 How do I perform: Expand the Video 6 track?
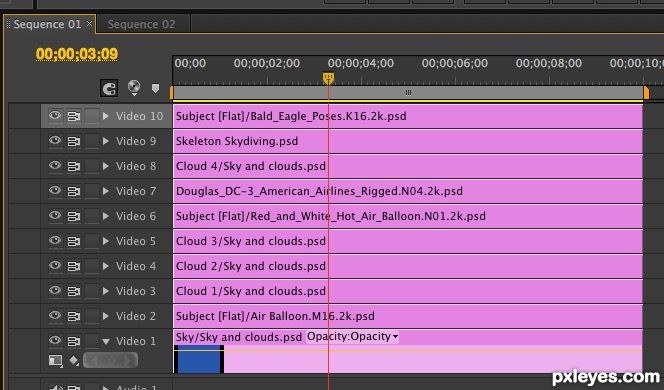(106, 216)
